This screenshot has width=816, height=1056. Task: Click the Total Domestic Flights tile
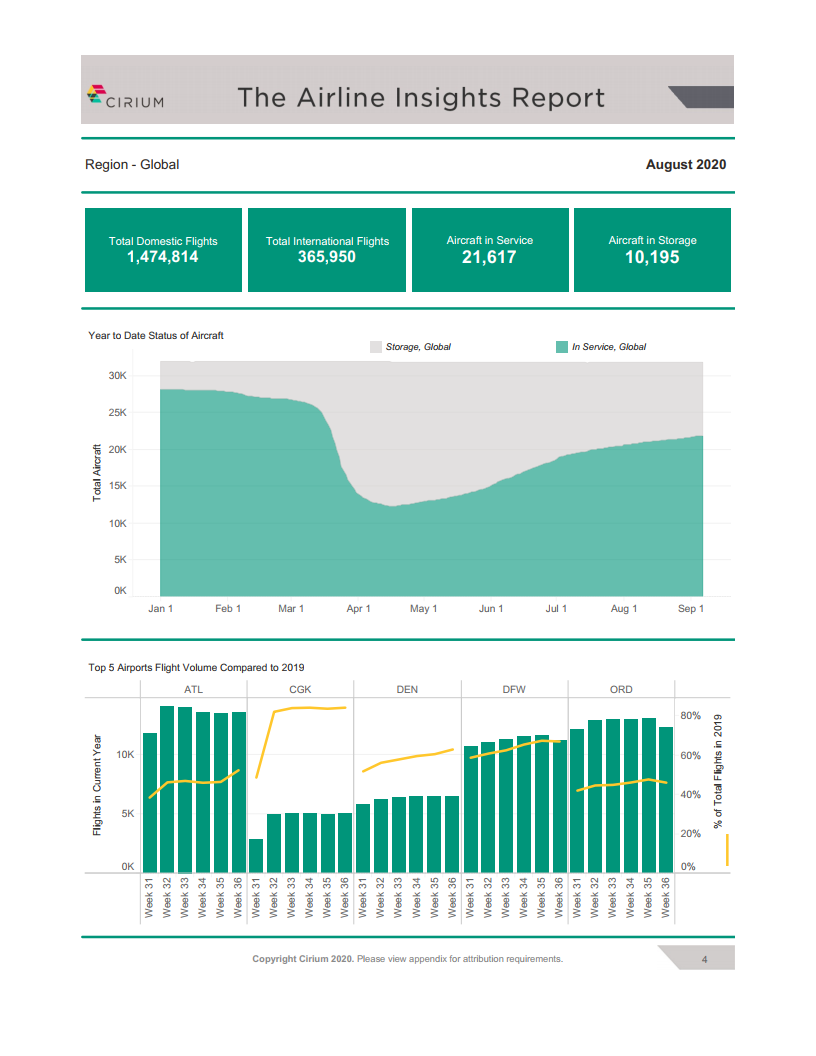tap(163, 250)
